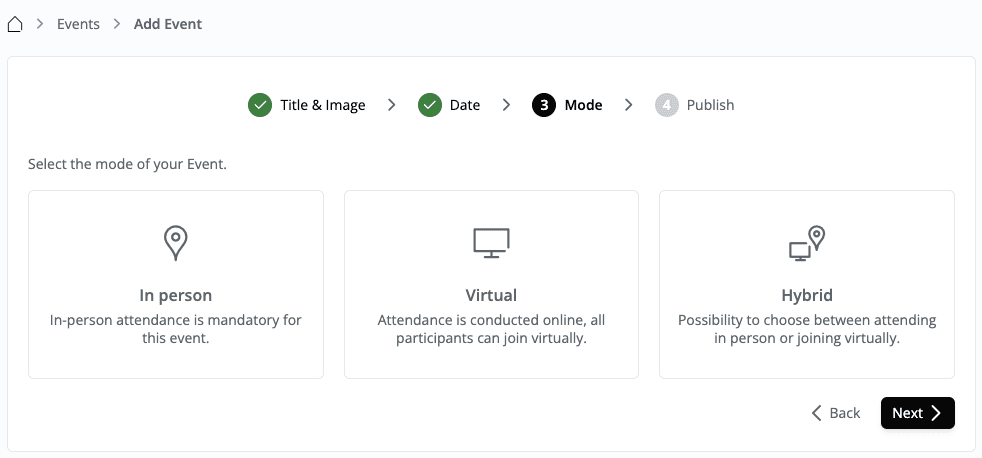Viewport: 982px width, 458px height.
Task: Click the location pin icon for In person
Action: [x=176, y=243]
